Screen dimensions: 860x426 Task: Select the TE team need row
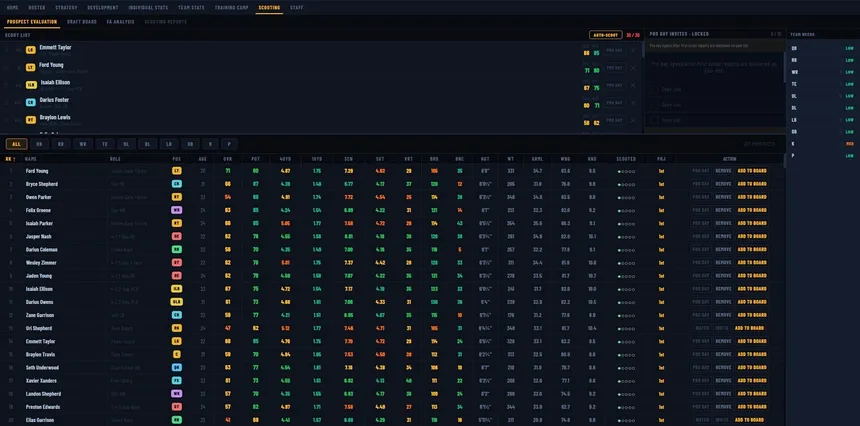(x=822, y=84)
